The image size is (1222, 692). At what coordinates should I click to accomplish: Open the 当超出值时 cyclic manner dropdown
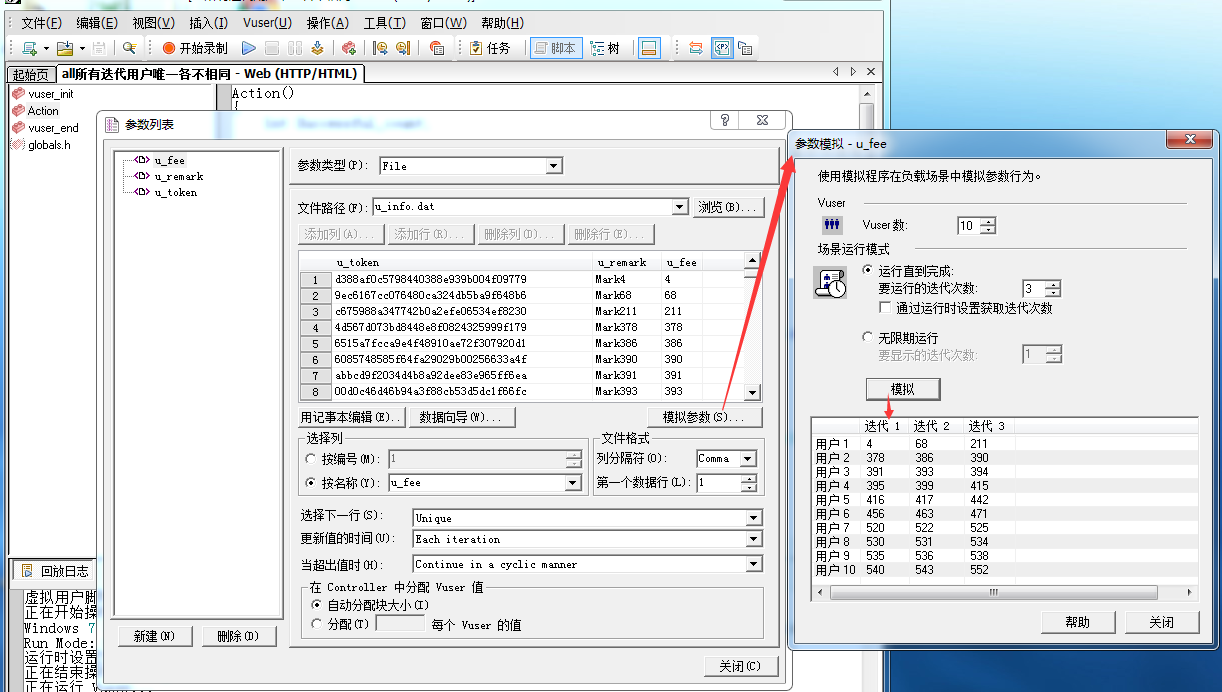tap(754, 564)
